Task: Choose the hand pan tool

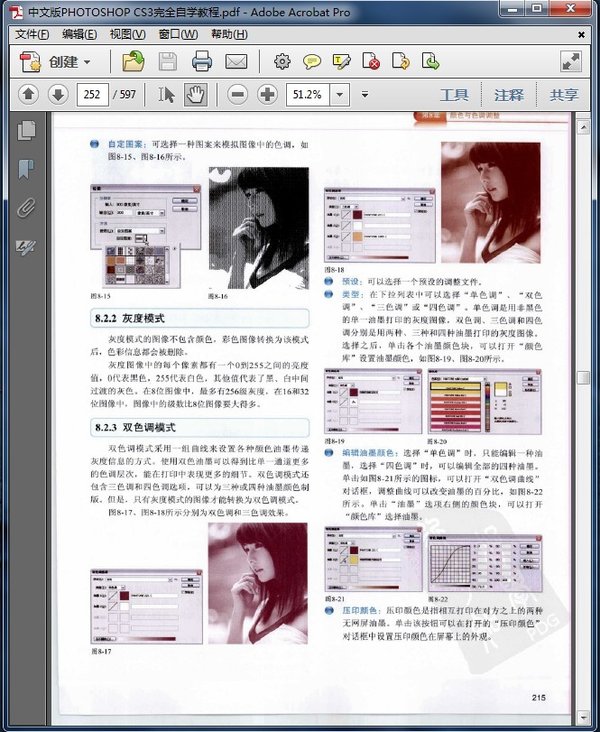Action: 195,95
